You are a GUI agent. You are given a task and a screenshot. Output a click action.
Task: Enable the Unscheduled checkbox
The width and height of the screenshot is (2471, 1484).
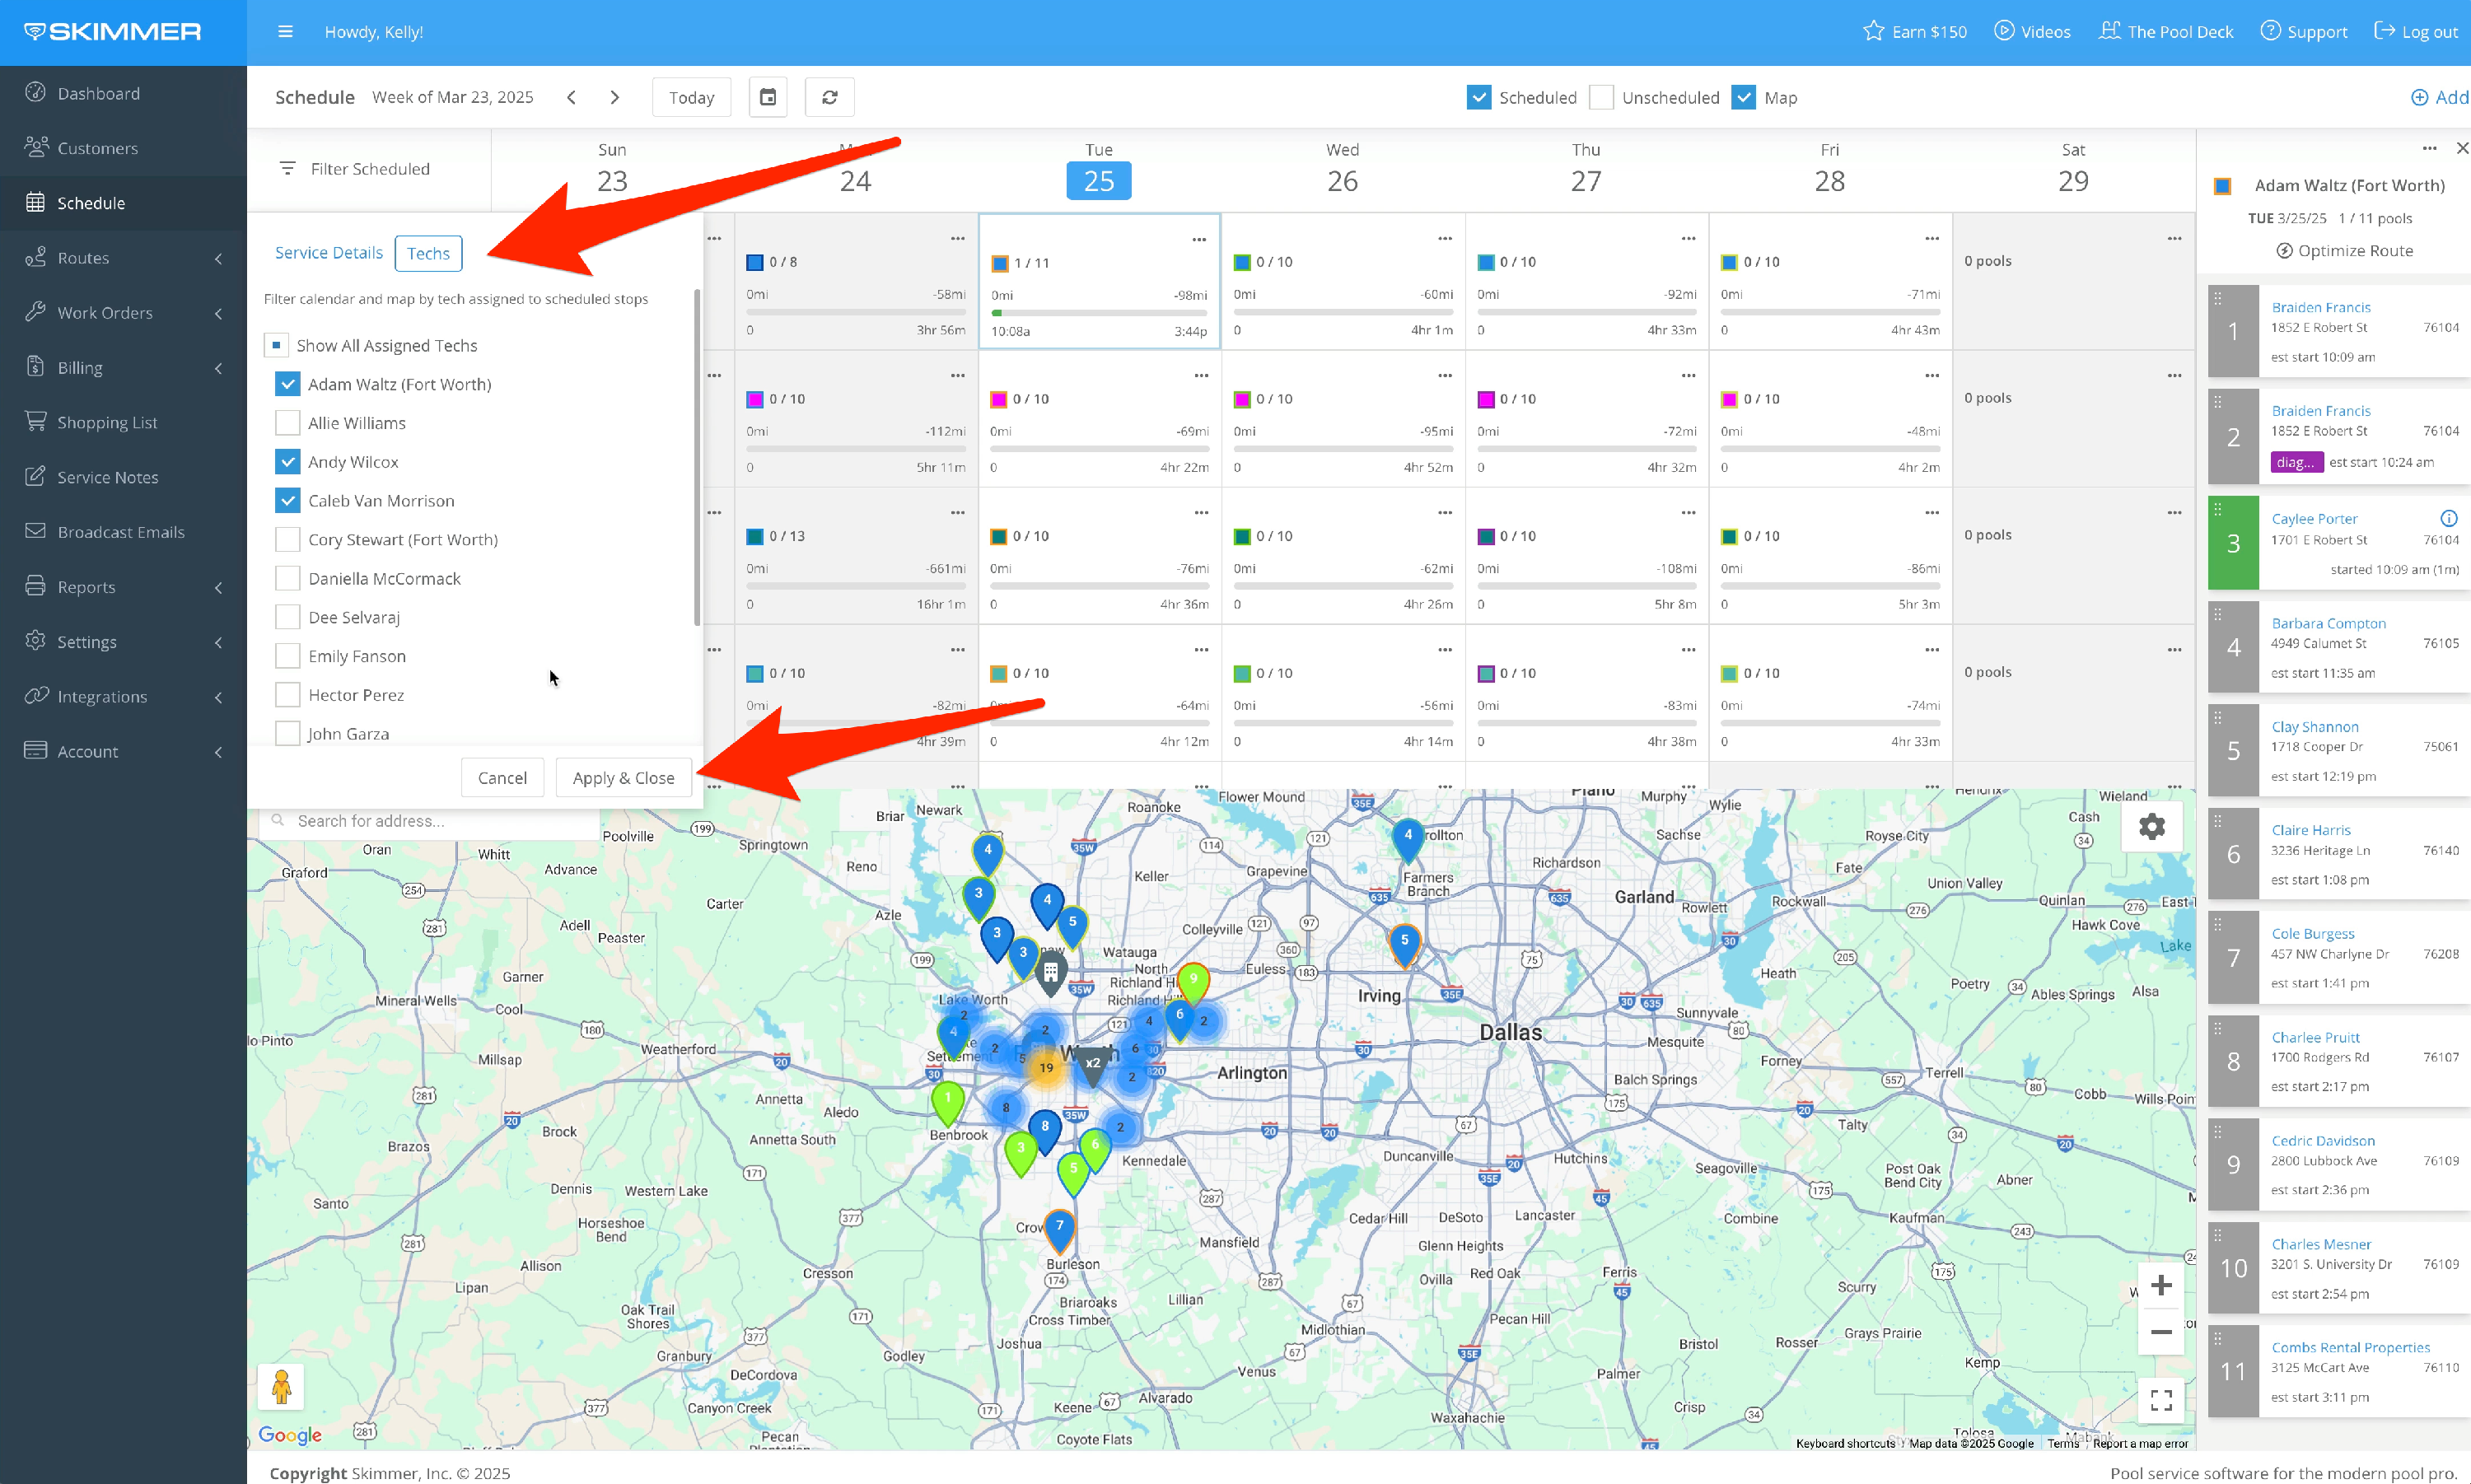point(1601,97)
